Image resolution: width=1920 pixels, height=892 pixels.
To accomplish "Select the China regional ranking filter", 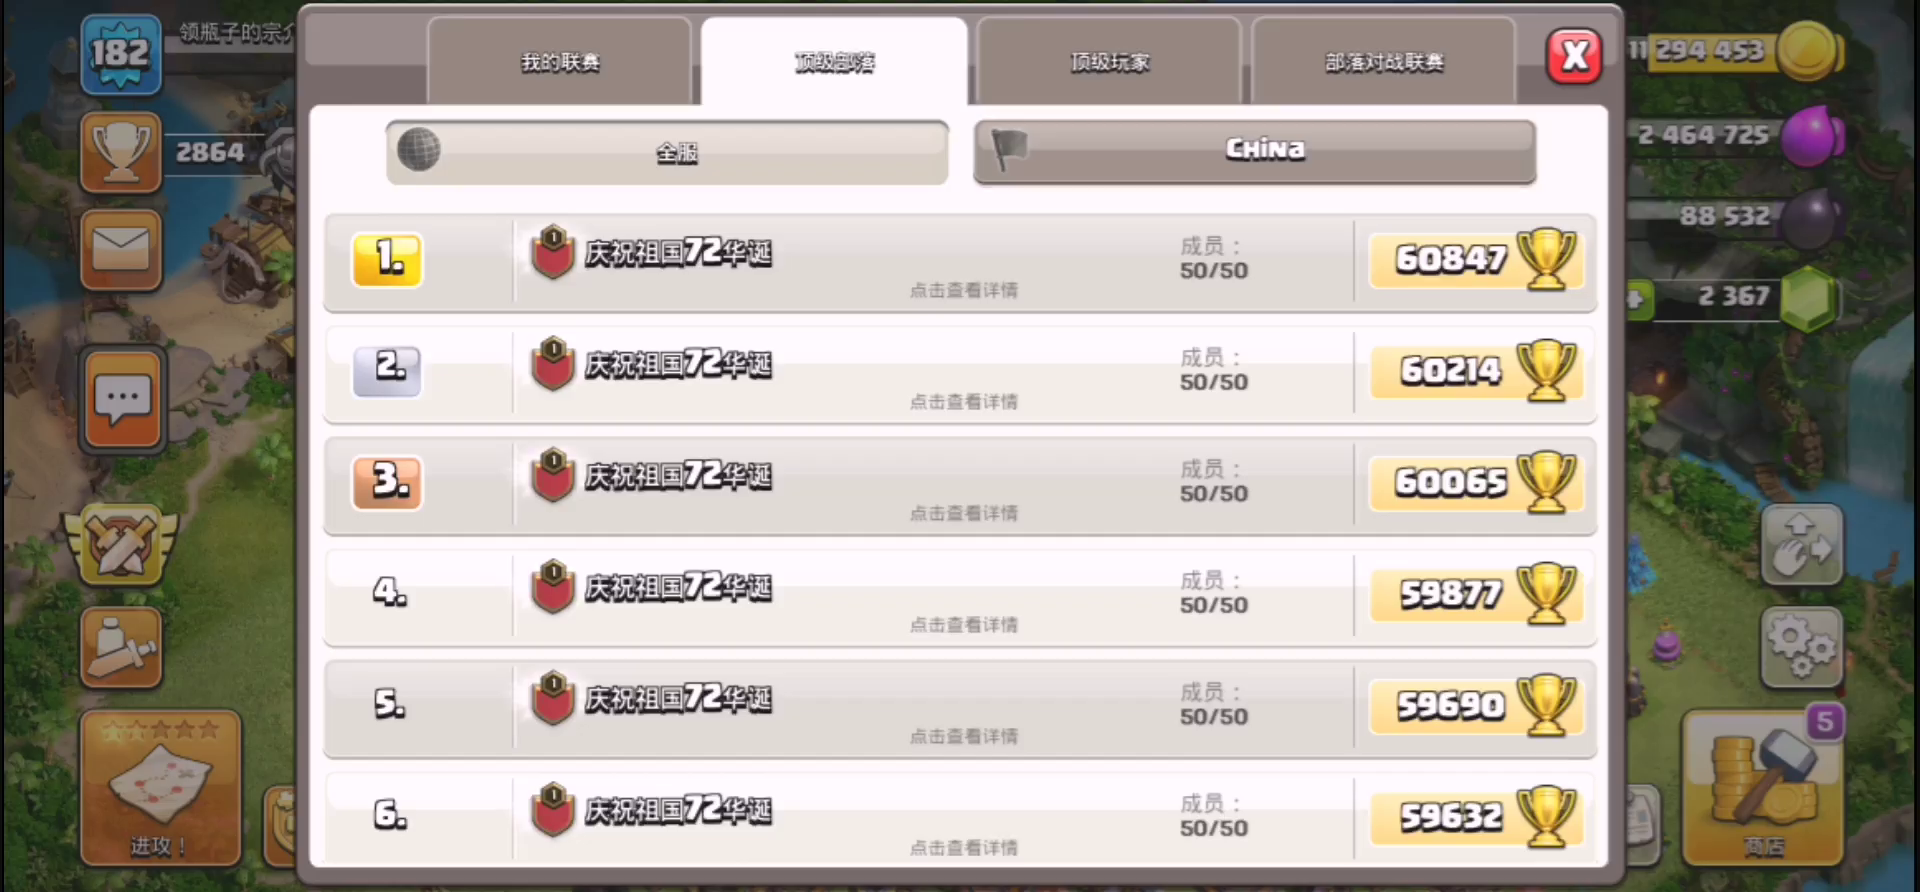I will (x=1255, y=152).
